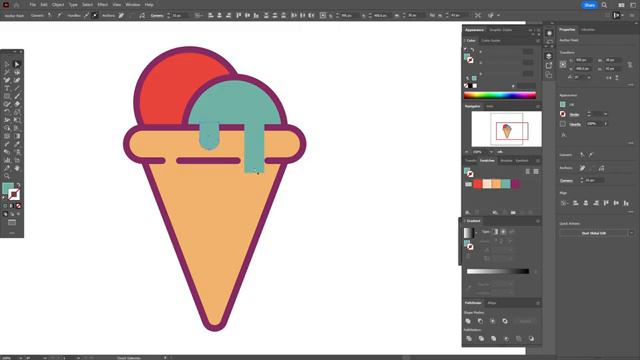Select the Direct Selection tool in toolbox
Image resolution: width=640 pixels, height=360 pixels.
click(17, 64)
